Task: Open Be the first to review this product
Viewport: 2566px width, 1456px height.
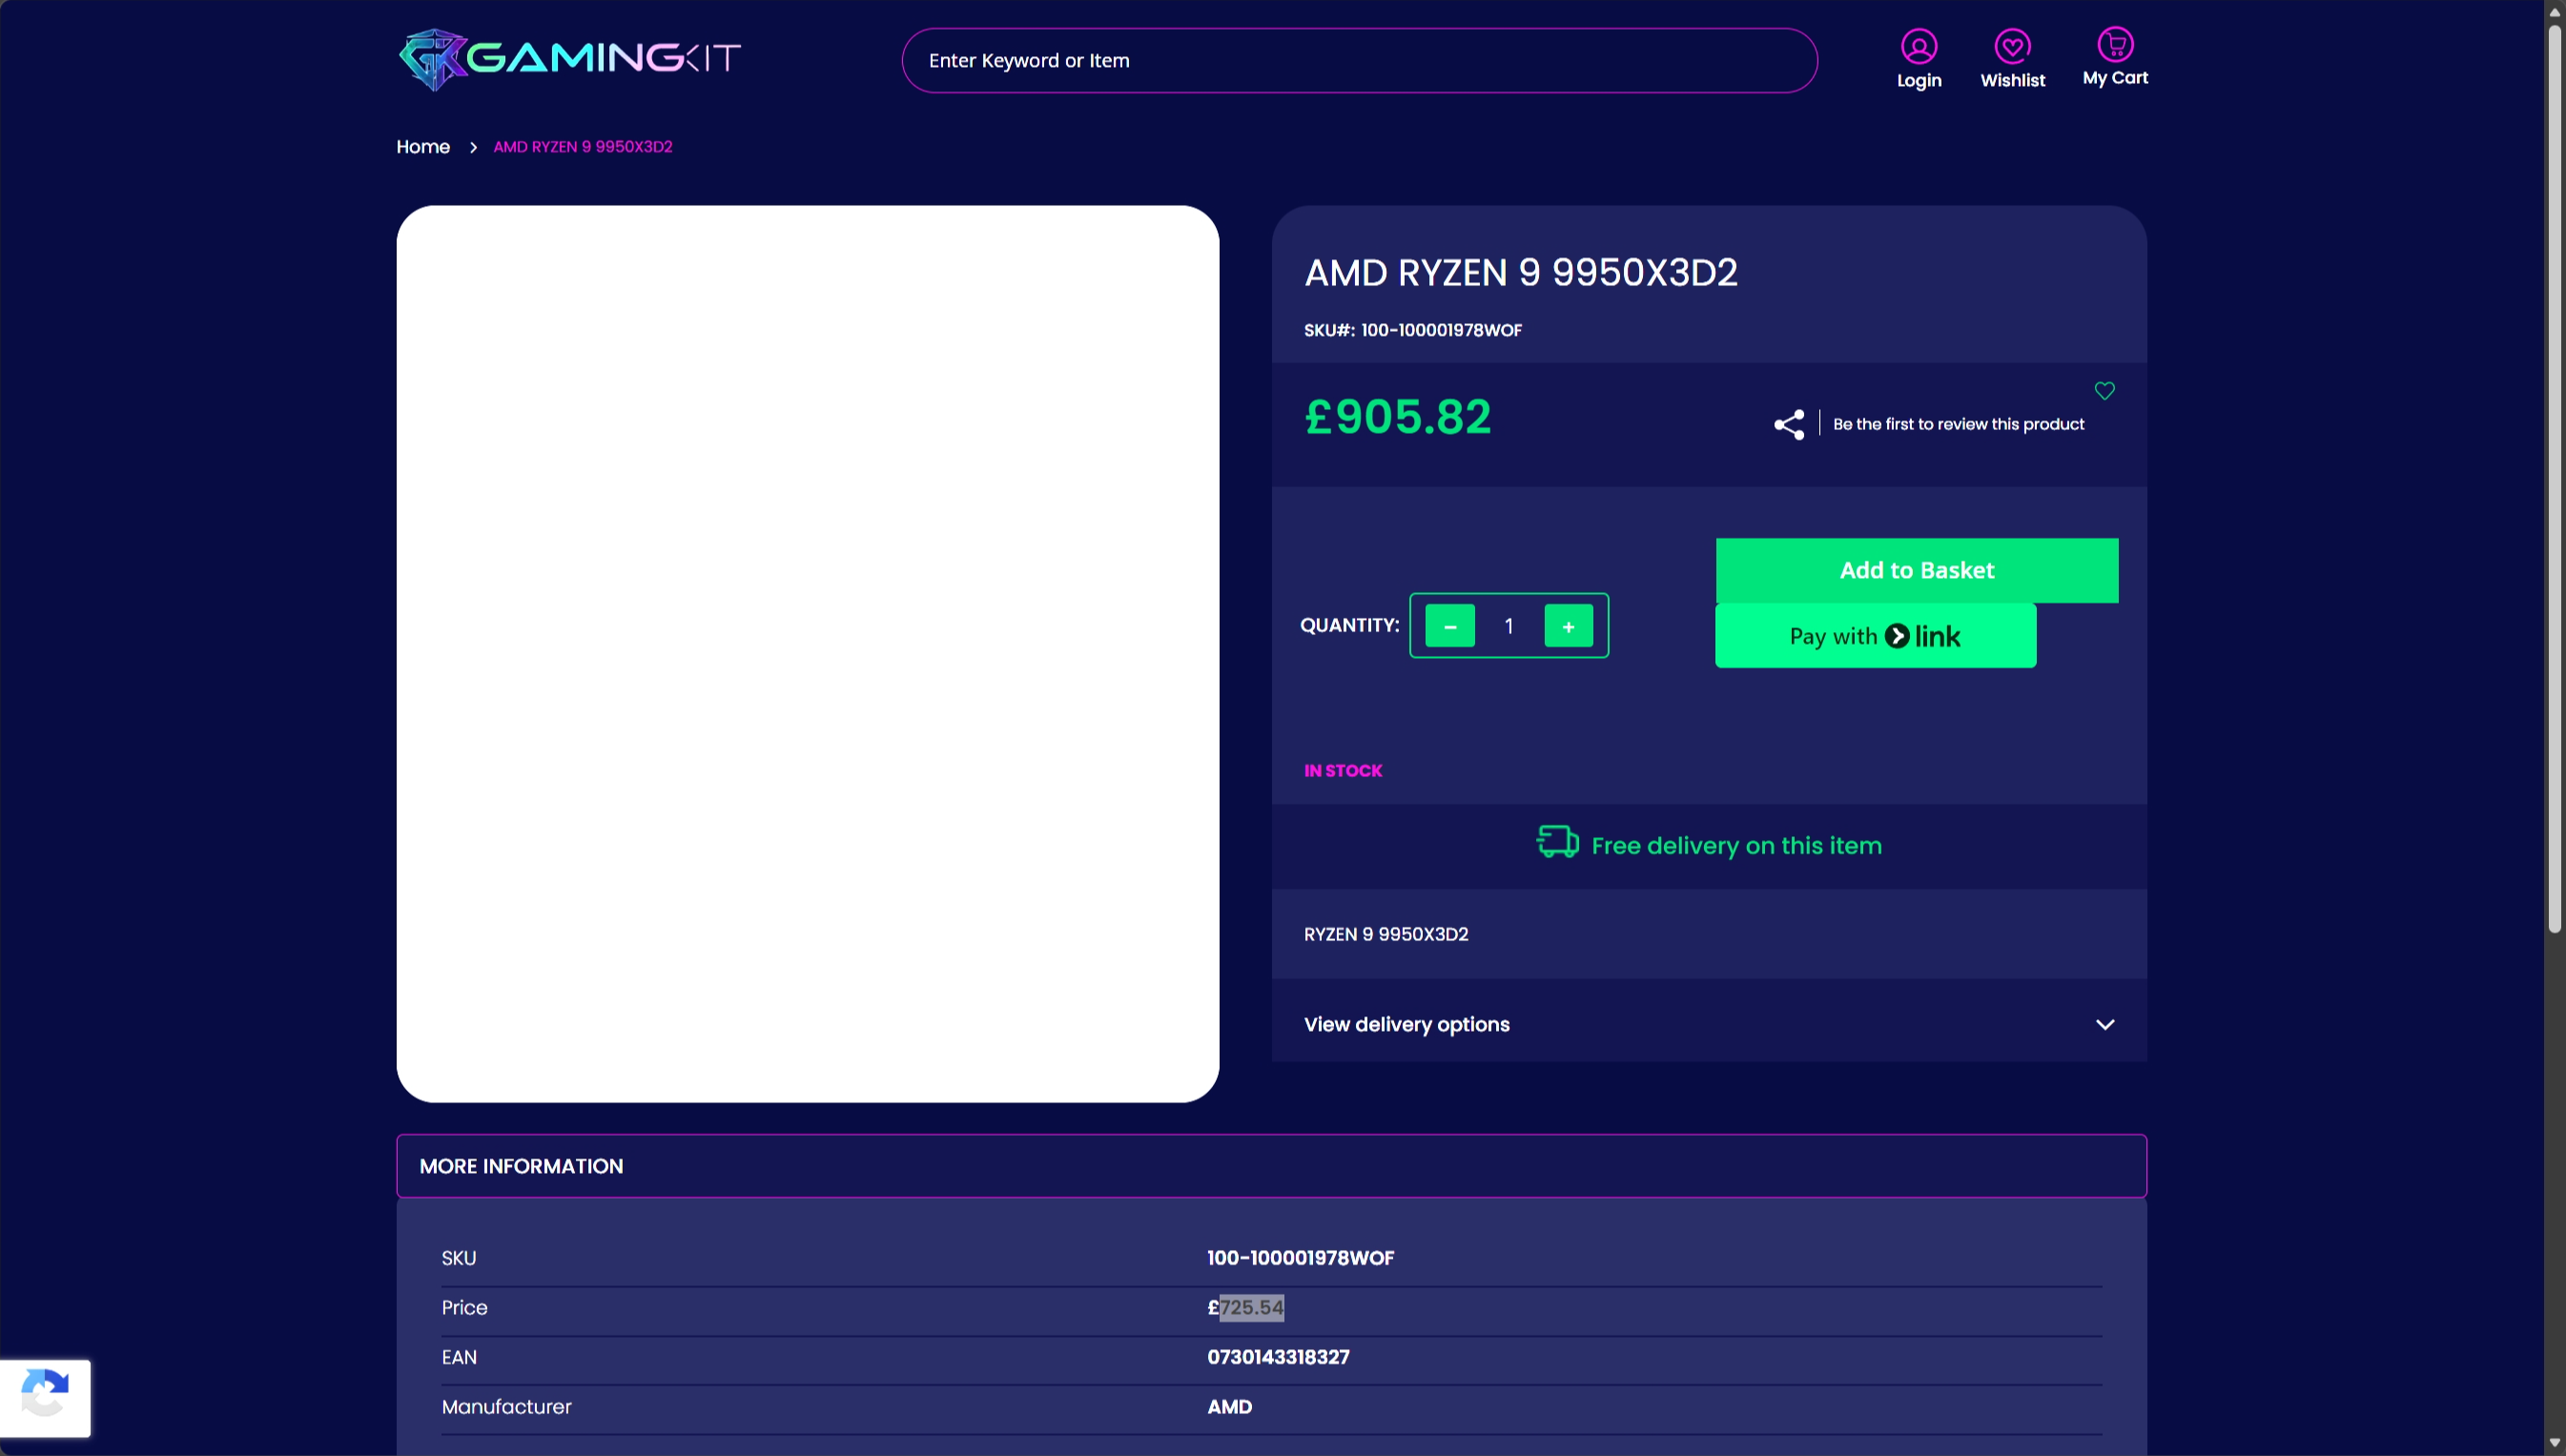Action: [1957, 424]
